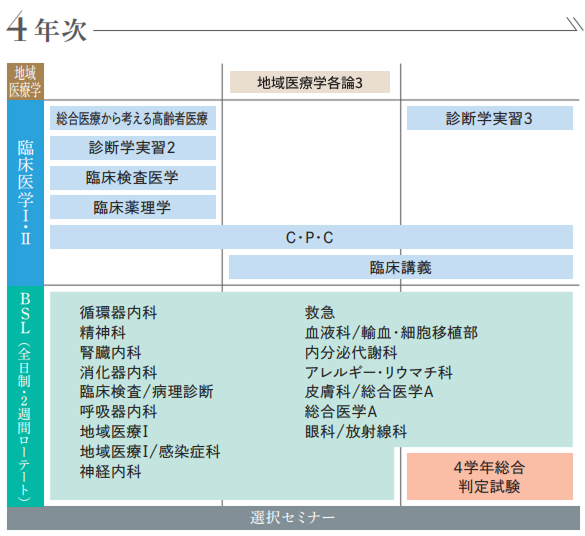585x536 pixels.
Task: Click the 4年次 heading
Action: point(47,29)
